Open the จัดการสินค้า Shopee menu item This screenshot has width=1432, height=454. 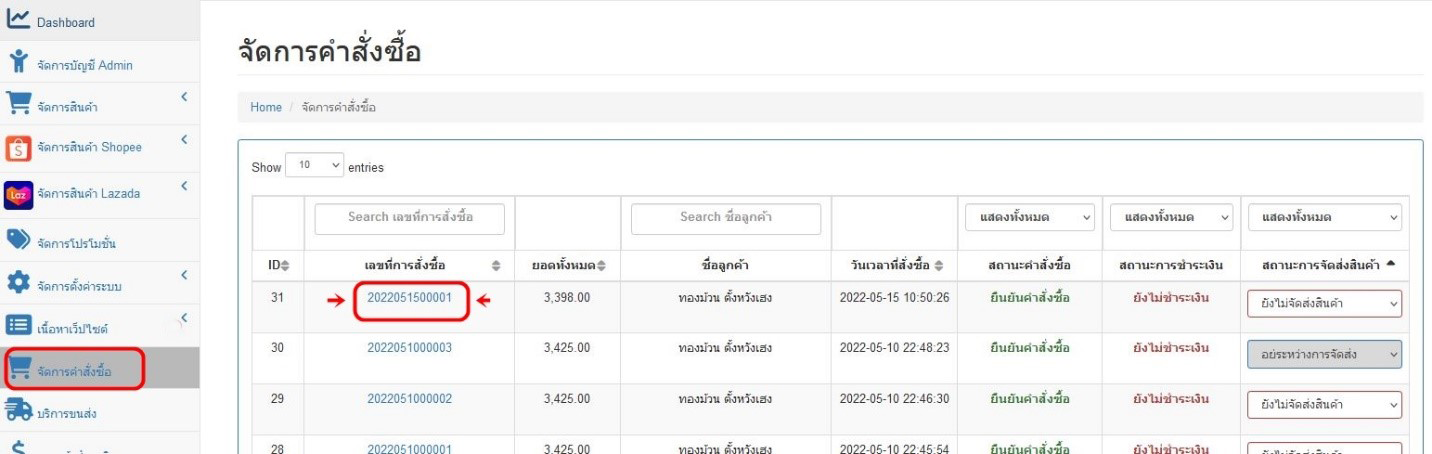(89, 147)
